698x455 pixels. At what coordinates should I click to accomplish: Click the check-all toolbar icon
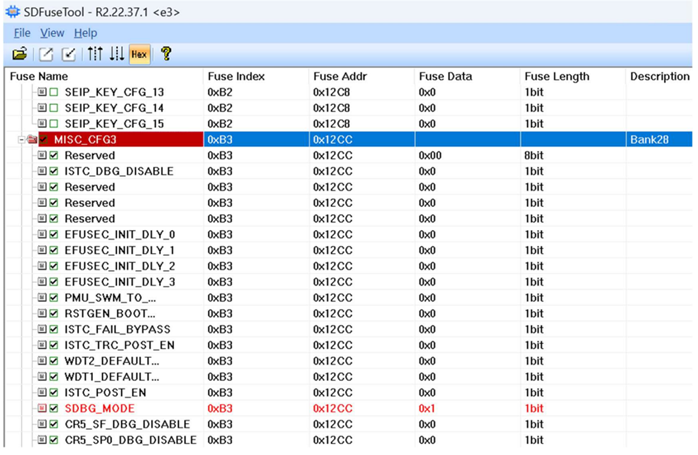(69, 54)
